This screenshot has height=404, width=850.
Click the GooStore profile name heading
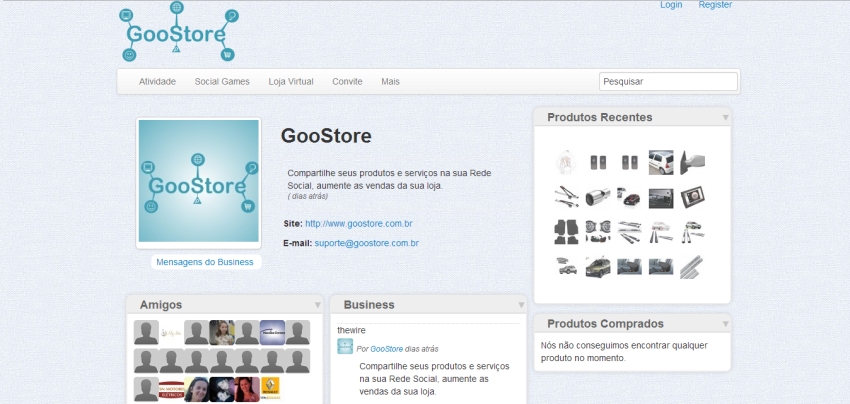(326, 136)
